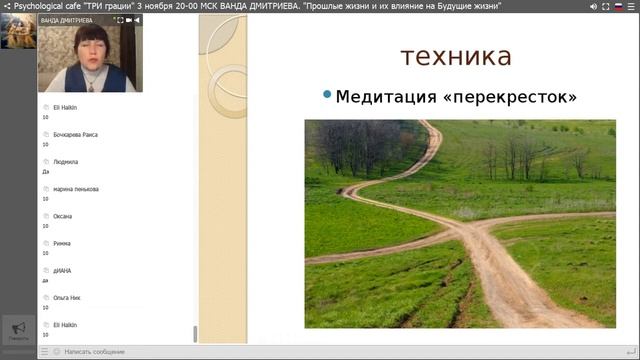The height and width of the screenshot is (360, 640).
Task: Click the share icon before the webinar title
Action: 7,6
